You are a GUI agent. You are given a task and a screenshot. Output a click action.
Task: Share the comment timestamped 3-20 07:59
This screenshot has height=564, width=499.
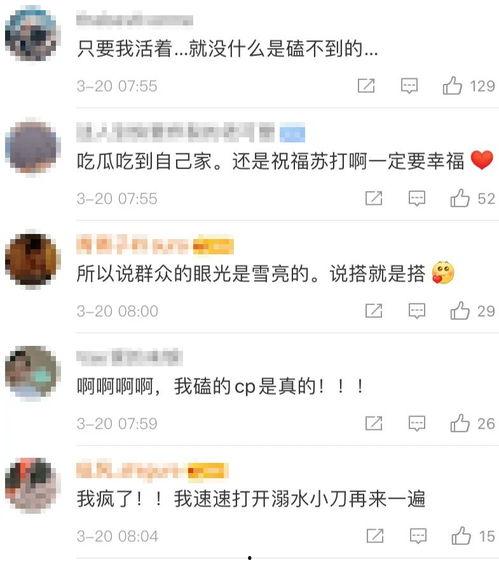point(374,423)
